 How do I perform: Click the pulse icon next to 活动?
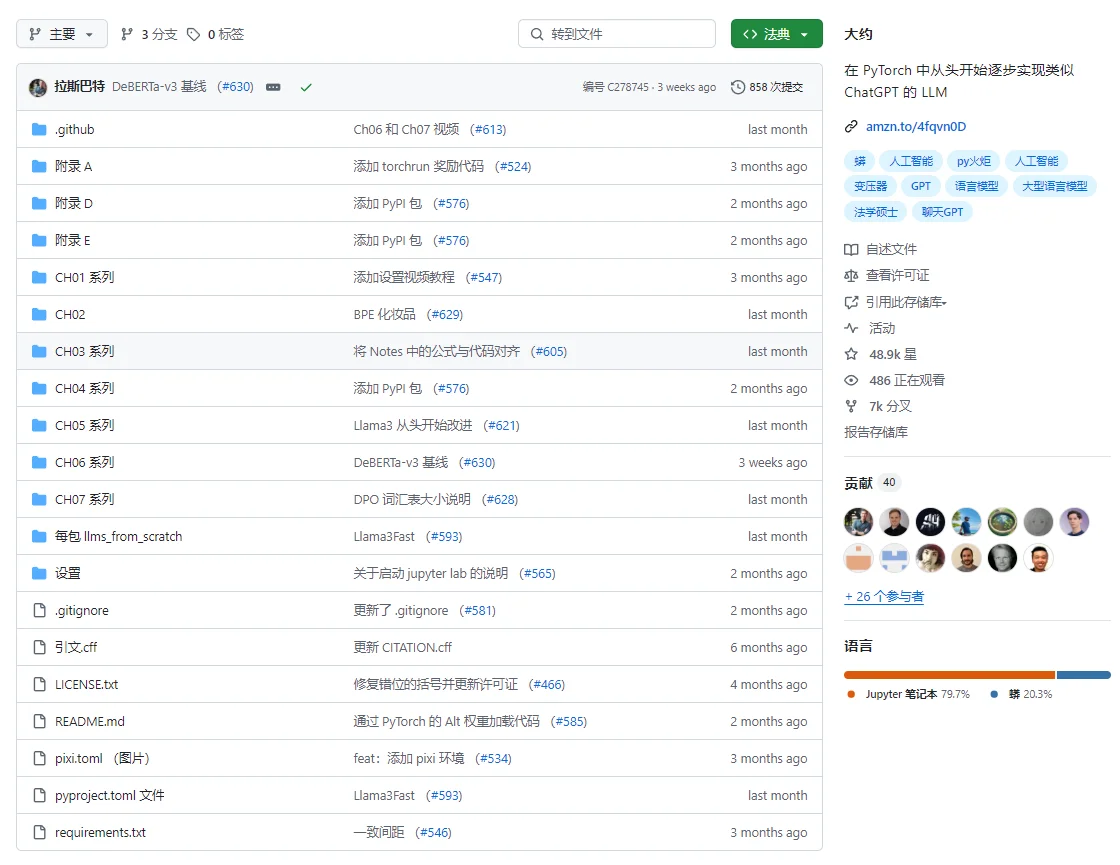tap(851, 329)
